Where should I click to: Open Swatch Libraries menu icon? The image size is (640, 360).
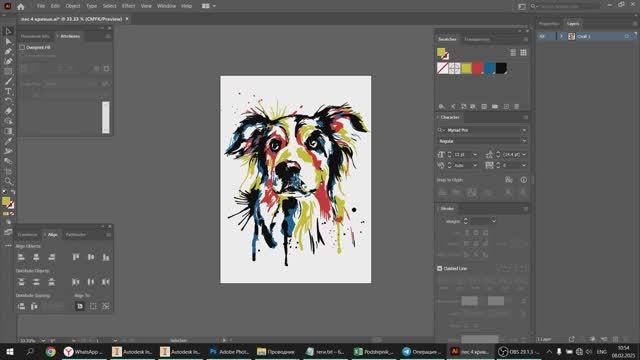pyautogui.click(x=441, y=107)
